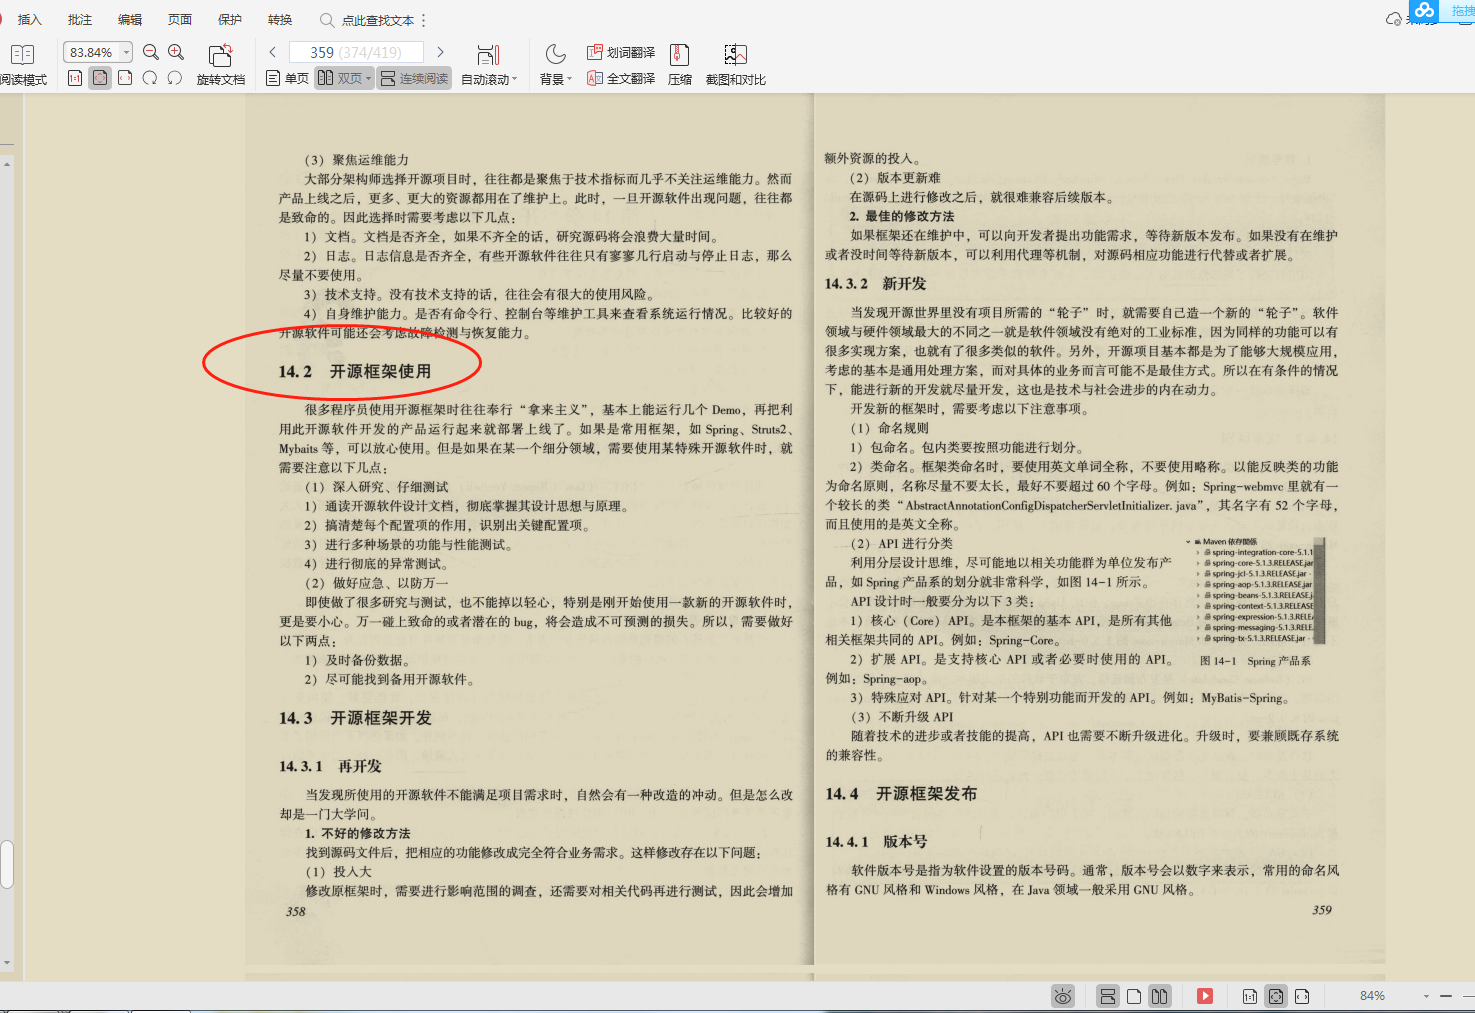Disable 连续阅读 continuous reading mode
1475x1013 pixels.
pos(414,78)
